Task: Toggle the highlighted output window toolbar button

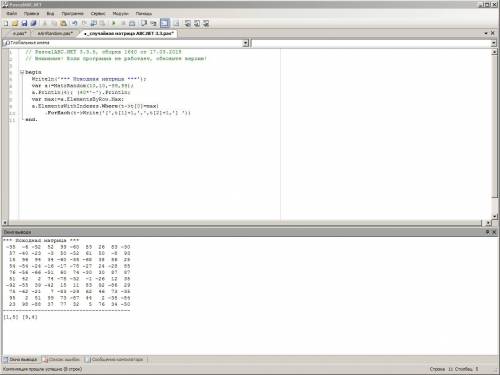Action: click(165, 23)
